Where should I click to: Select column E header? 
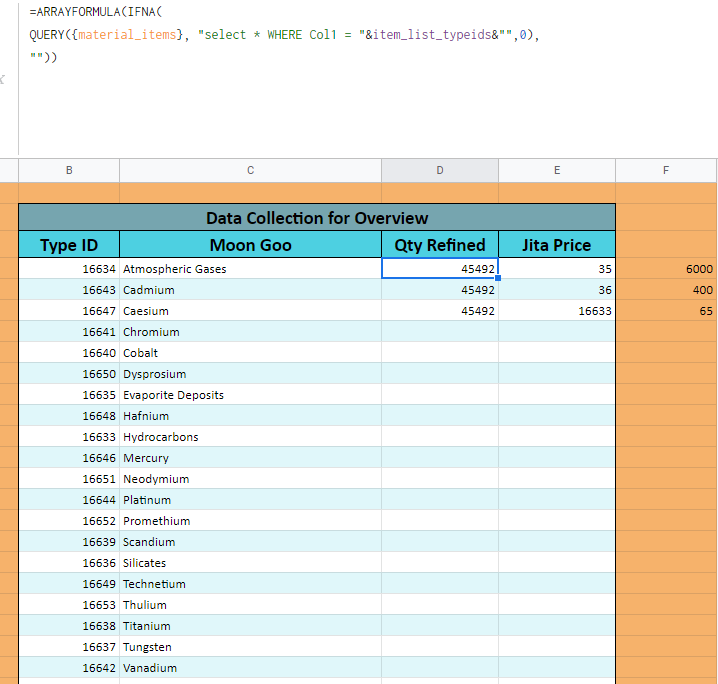click(557, 170)
